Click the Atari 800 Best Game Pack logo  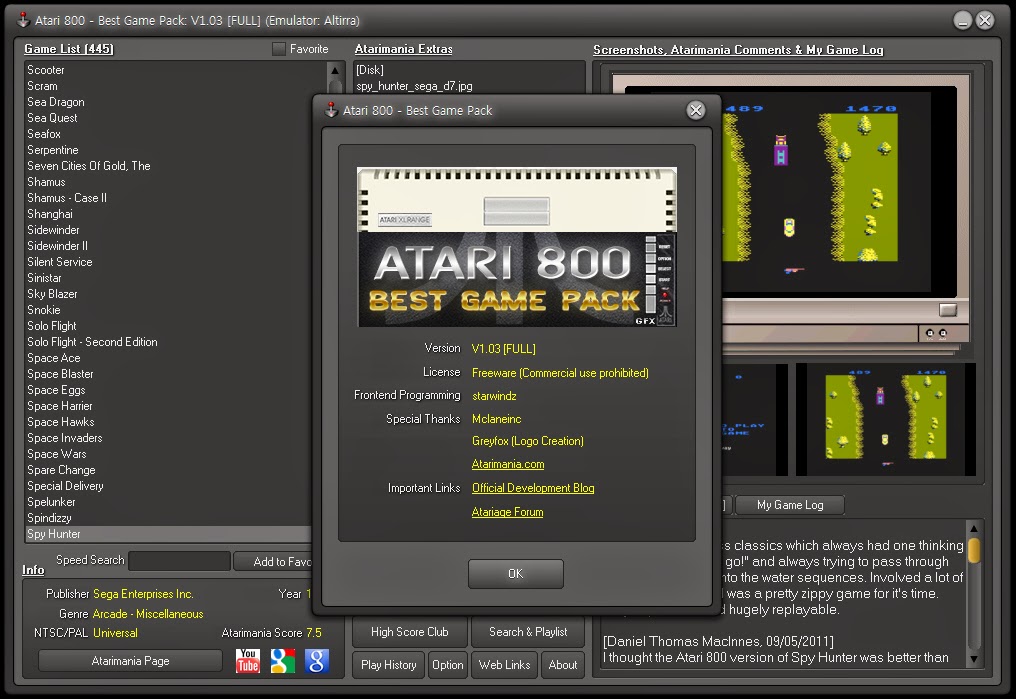516,246
